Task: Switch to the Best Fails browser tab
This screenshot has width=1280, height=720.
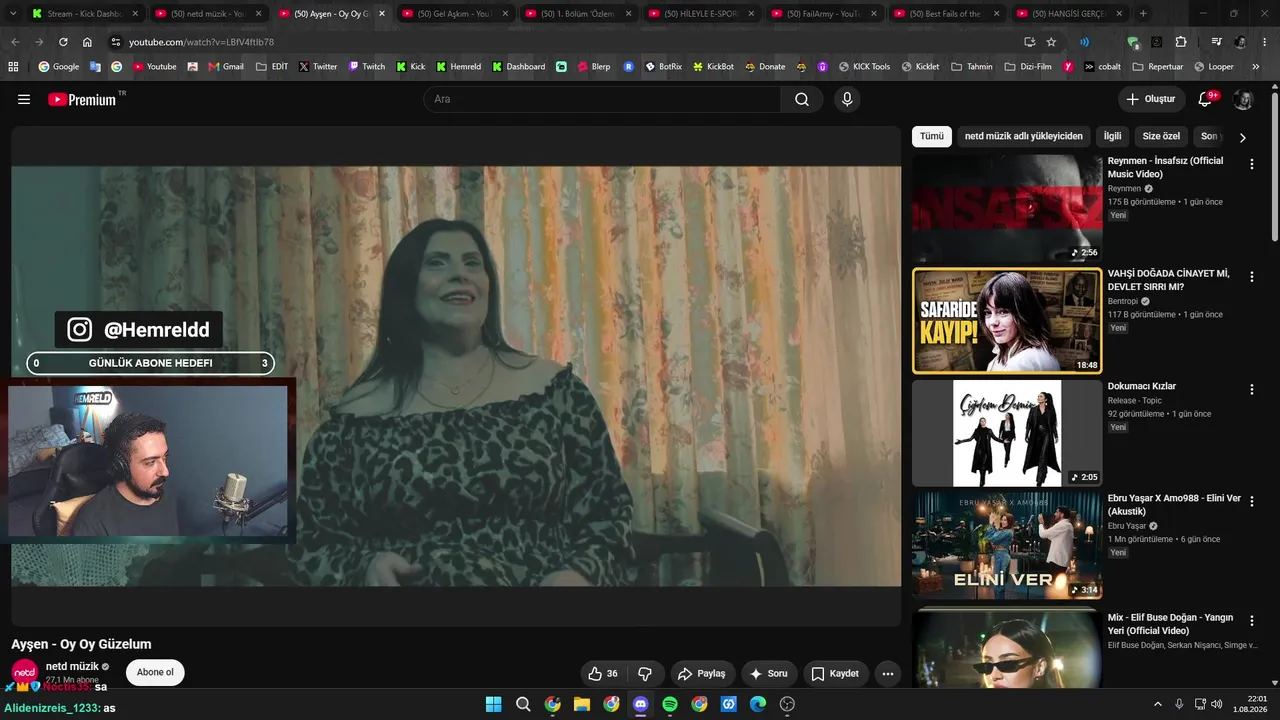Action: click(948, 14)
